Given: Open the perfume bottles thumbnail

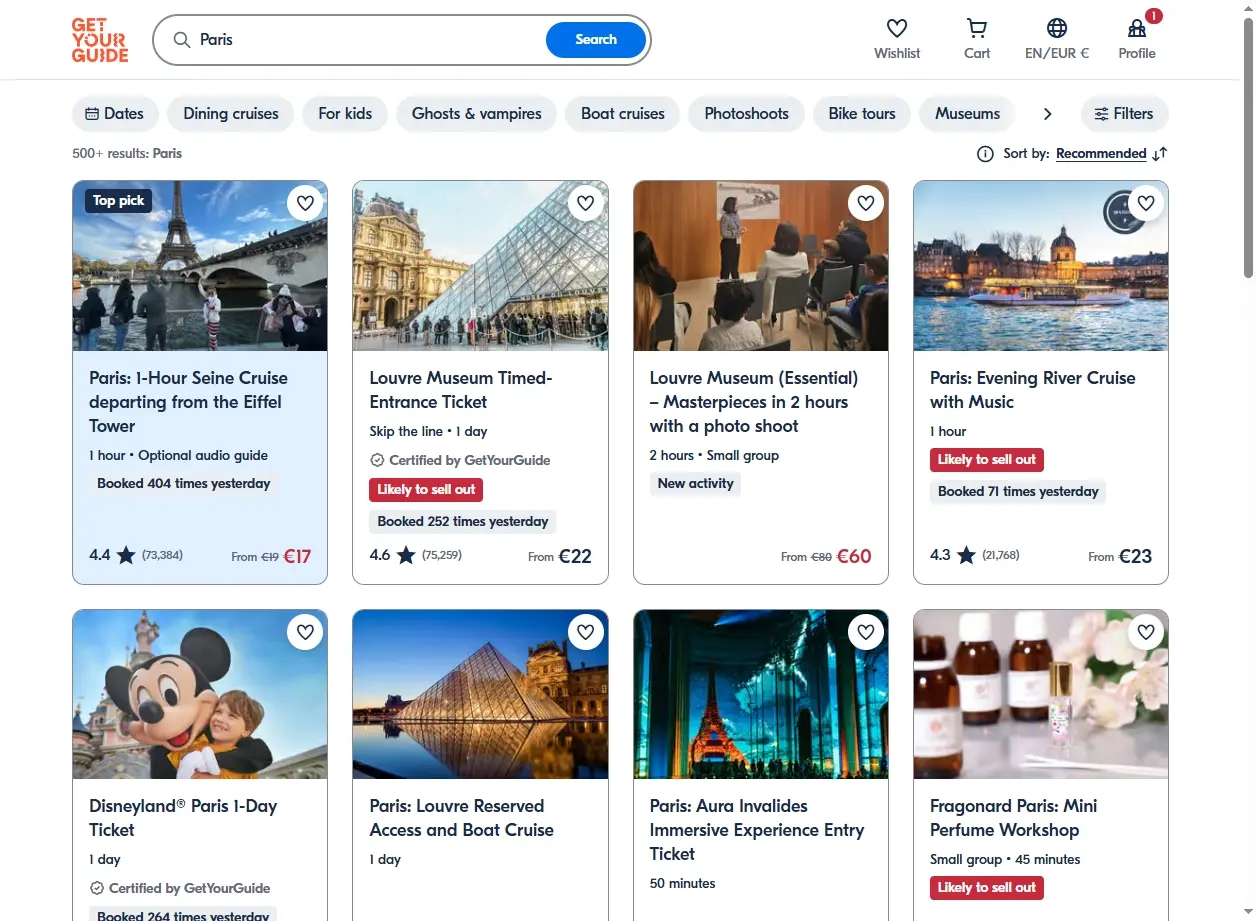Looking at the screenshot, I should (x=1041, y=695).
